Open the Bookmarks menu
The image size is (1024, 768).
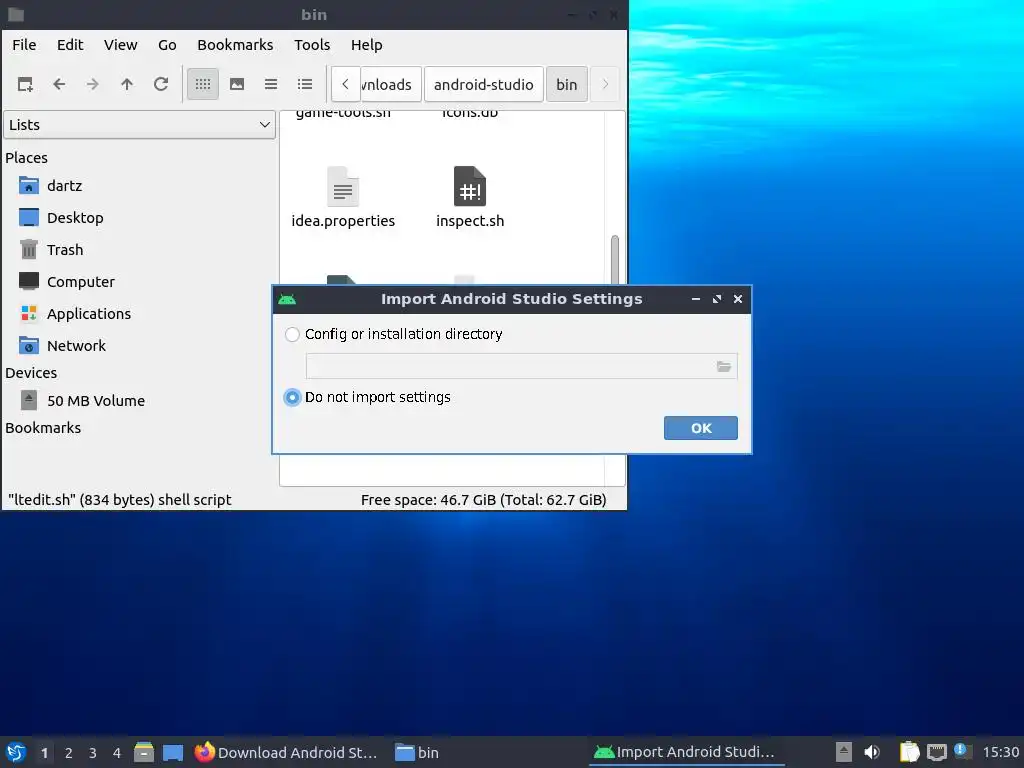tap(235, 45)
